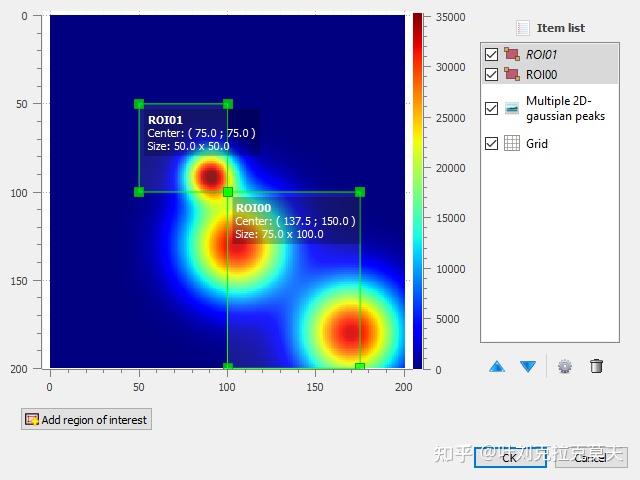The image size is (640, 480).
Task: Click the OK button
Action: coord(510,458)
